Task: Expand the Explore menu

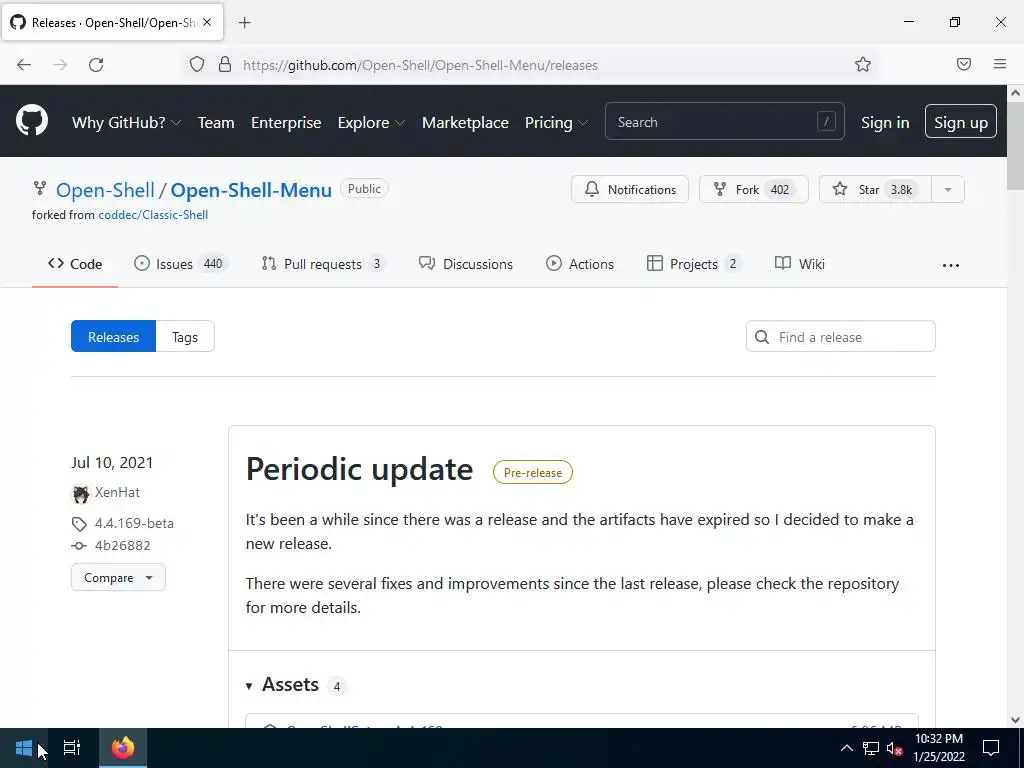Action: coord(371,123)
